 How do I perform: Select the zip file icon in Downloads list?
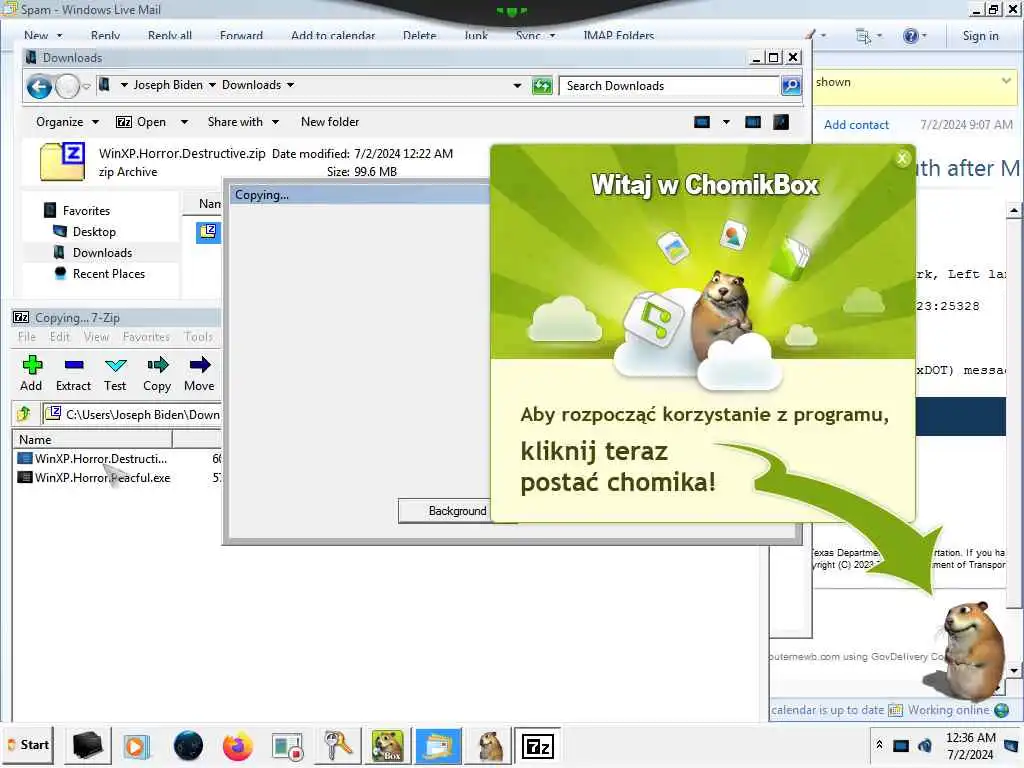tap(208, 232)
